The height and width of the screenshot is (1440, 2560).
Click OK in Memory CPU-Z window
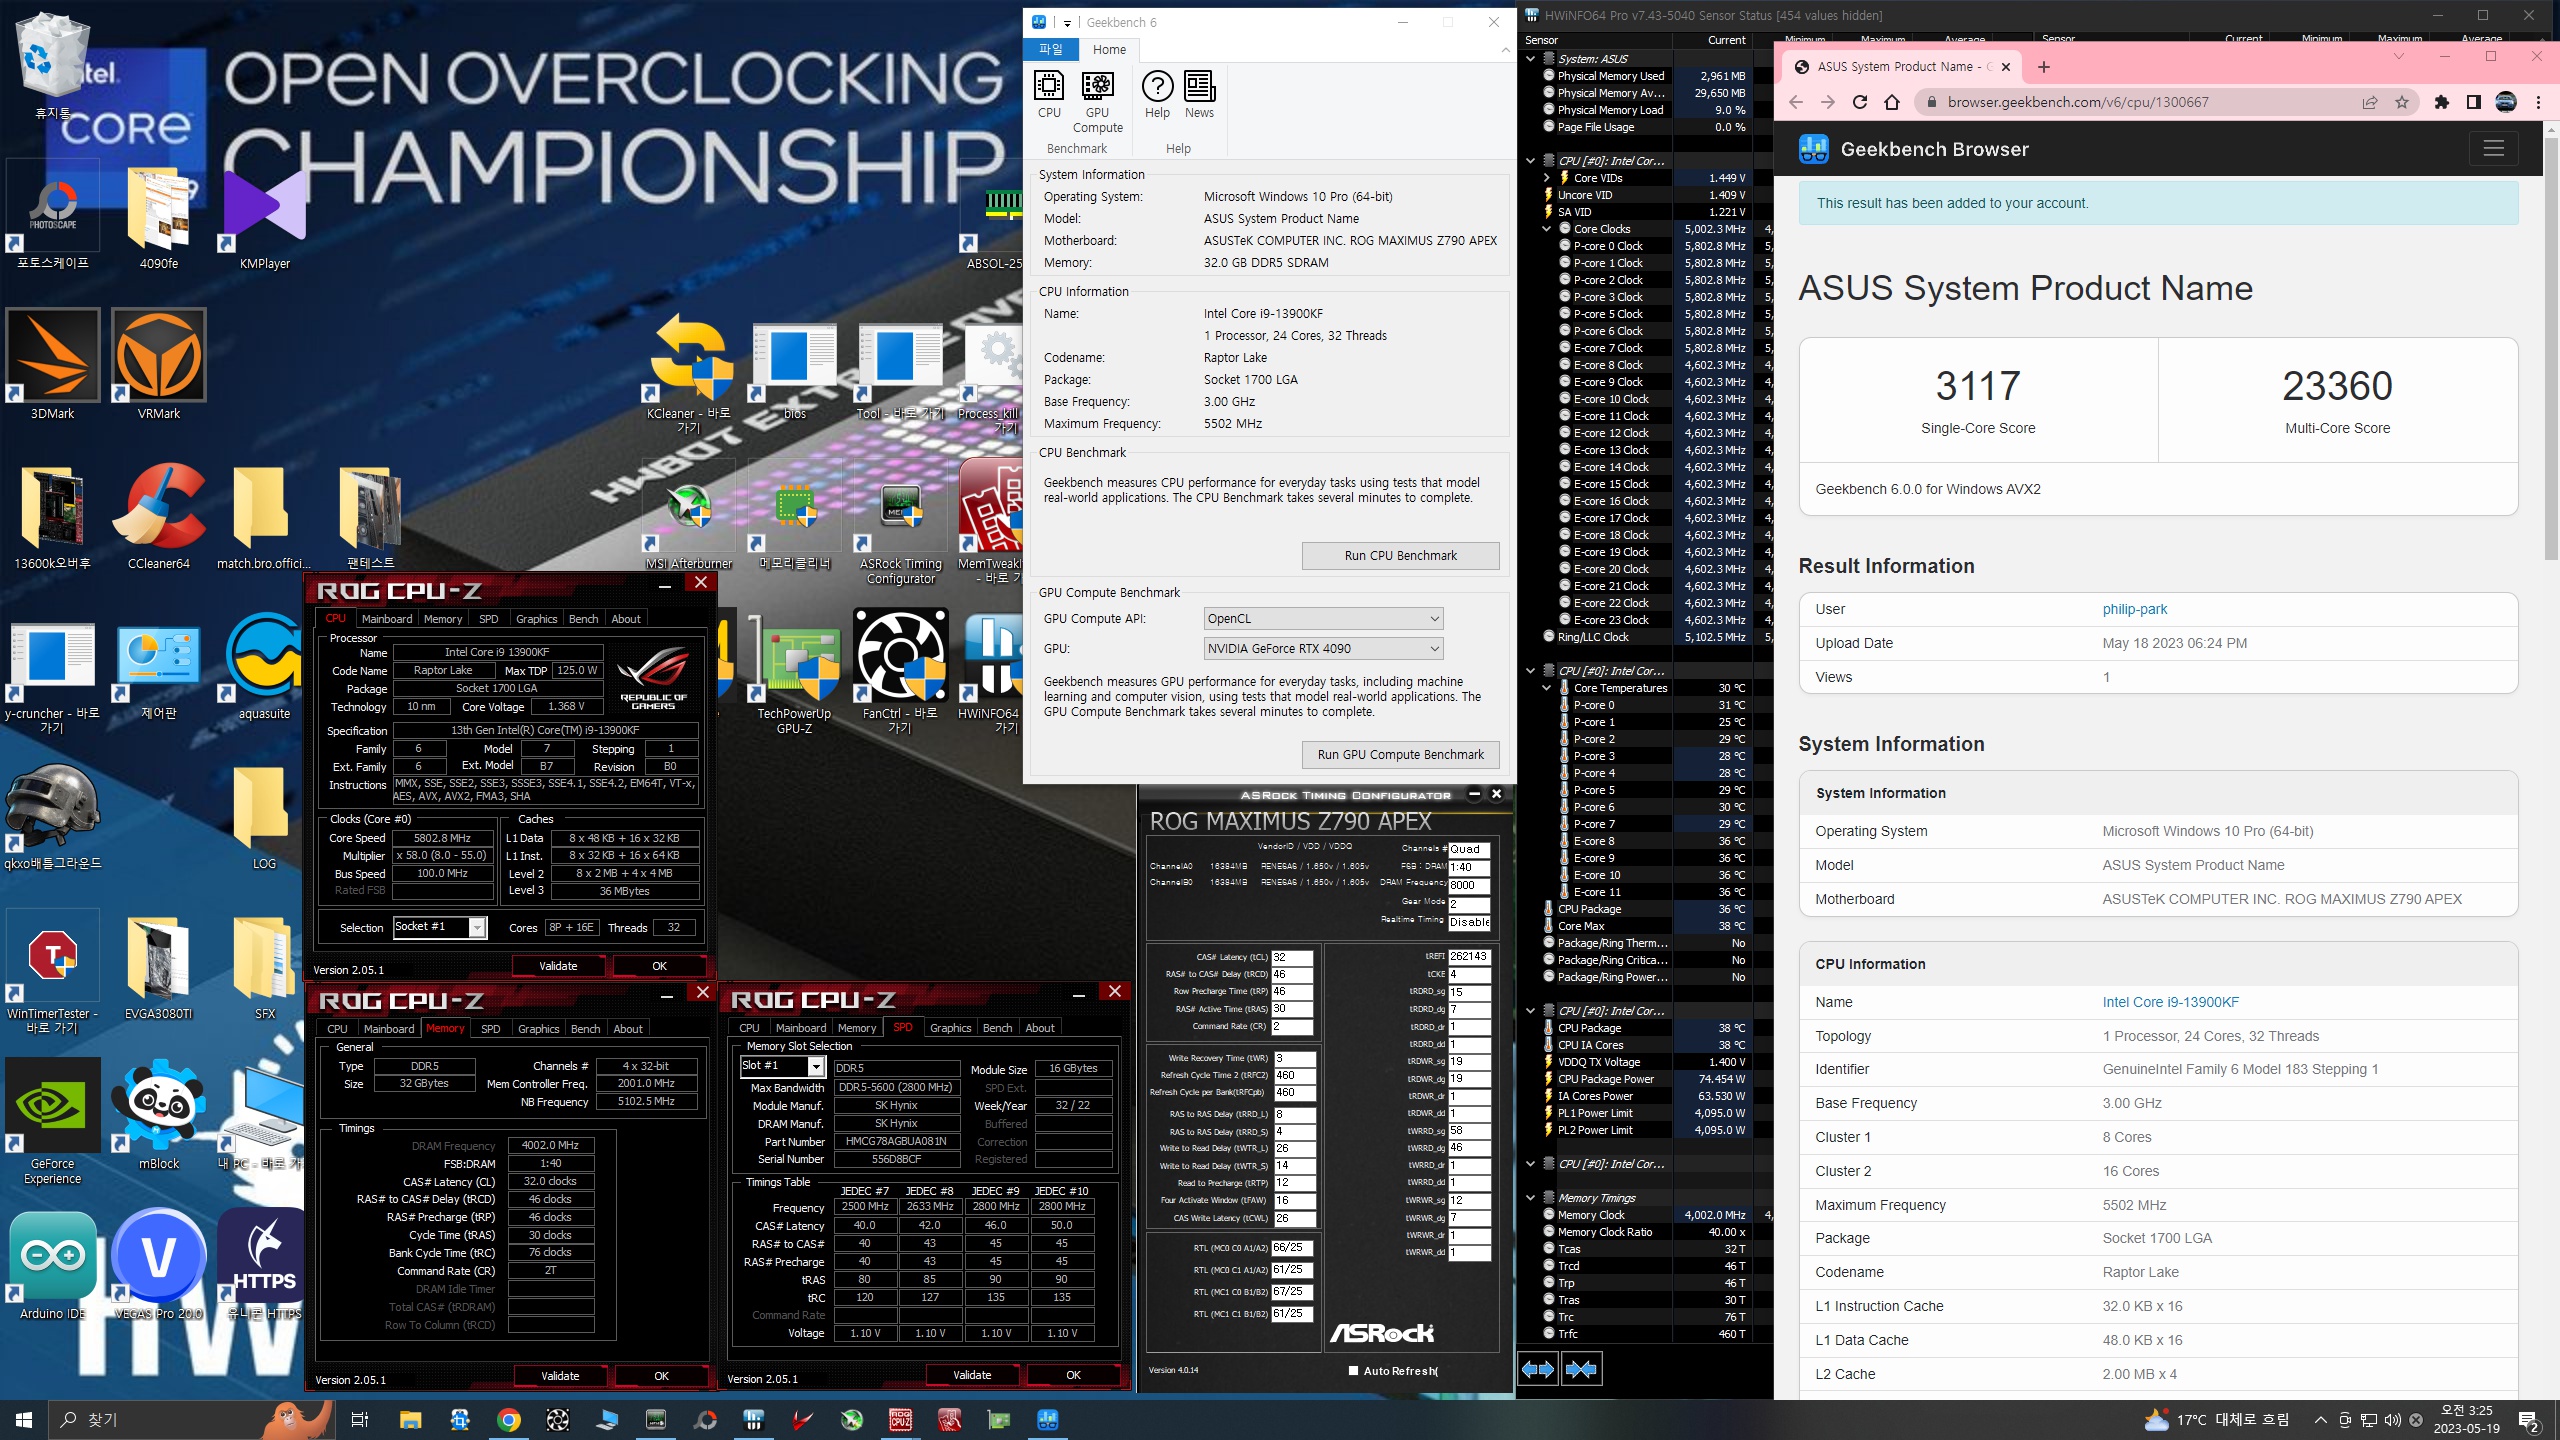(x=661, y=1376)
